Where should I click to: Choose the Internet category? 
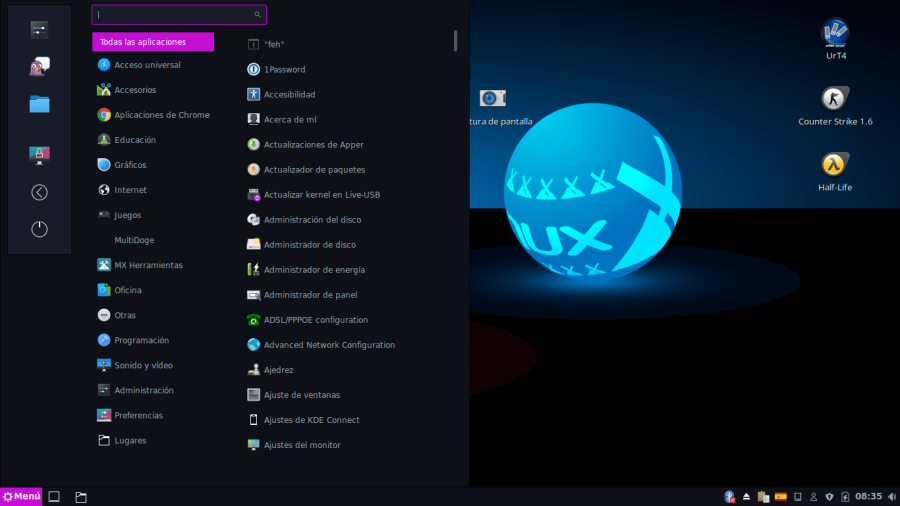tap(130, 190)
